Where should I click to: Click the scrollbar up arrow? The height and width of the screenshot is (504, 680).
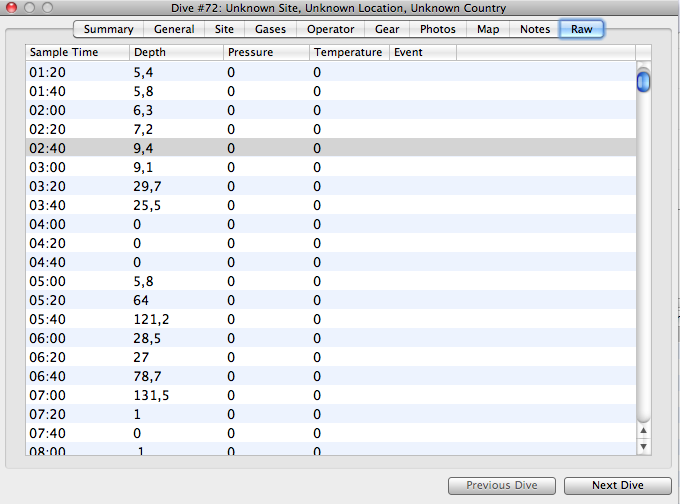[x=643, y=430]
